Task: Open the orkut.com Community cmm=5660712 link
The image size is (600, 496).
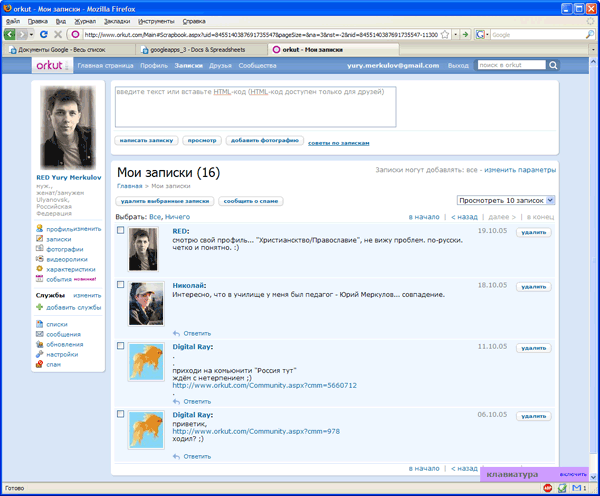Action: tap(264, 385)
